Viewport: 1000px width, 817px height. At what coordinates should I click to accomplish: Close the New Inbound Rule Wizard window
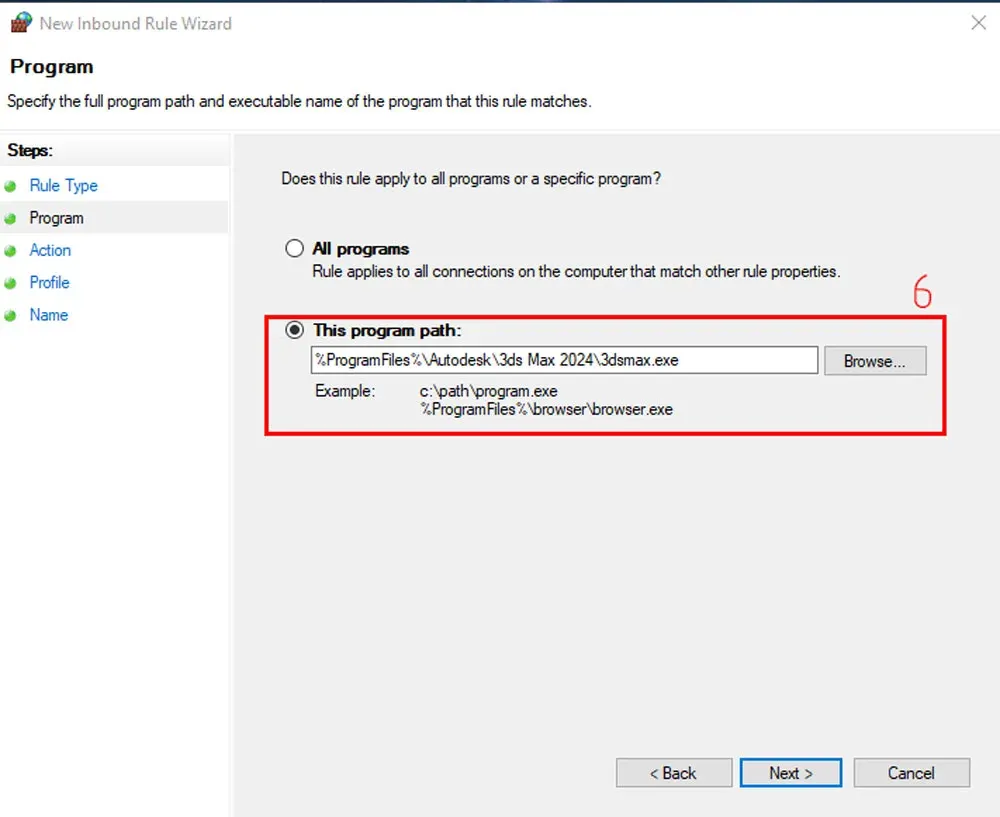tap(978, 23)
